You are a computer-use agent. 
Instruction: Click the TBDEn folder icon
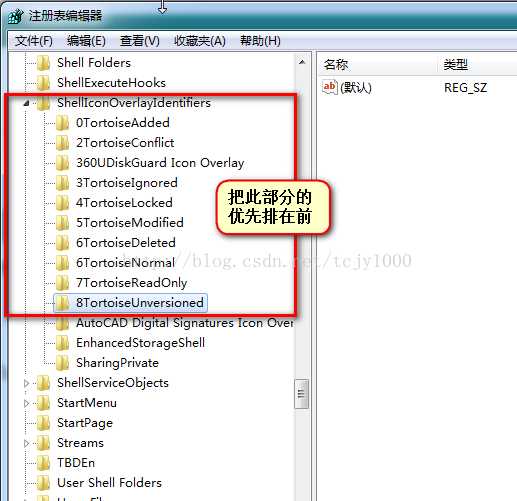43,463
